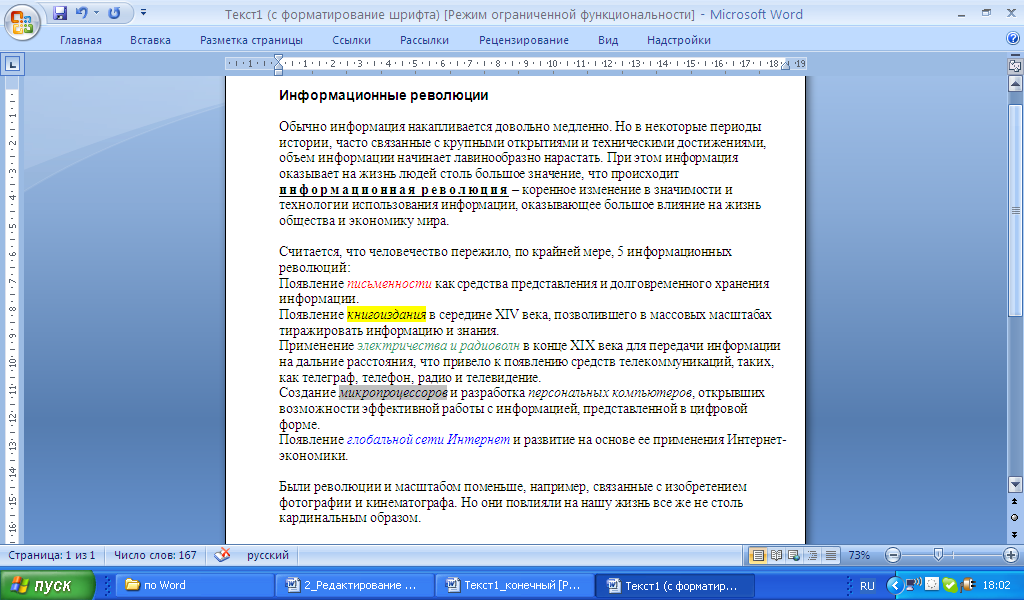Click the white square tray icon
1024x600 pixels.
click(932, 584)
